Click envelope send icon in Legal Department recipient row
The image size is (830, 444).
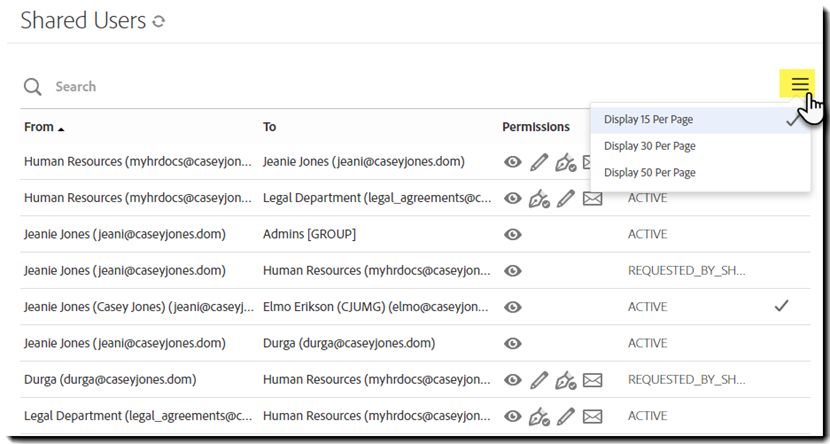593,198
